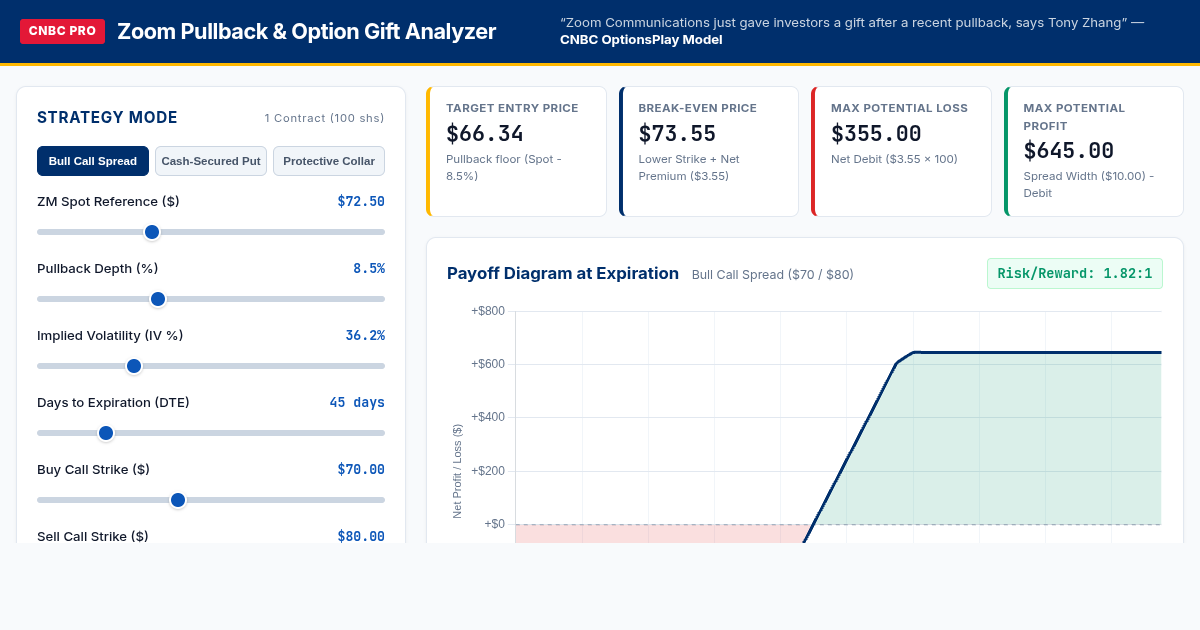Click the 1 Contract (100 shs) label
Image resolution: width=1200 pixels, height=630 pixels.
pyautogui.click(x=325, y=118)
